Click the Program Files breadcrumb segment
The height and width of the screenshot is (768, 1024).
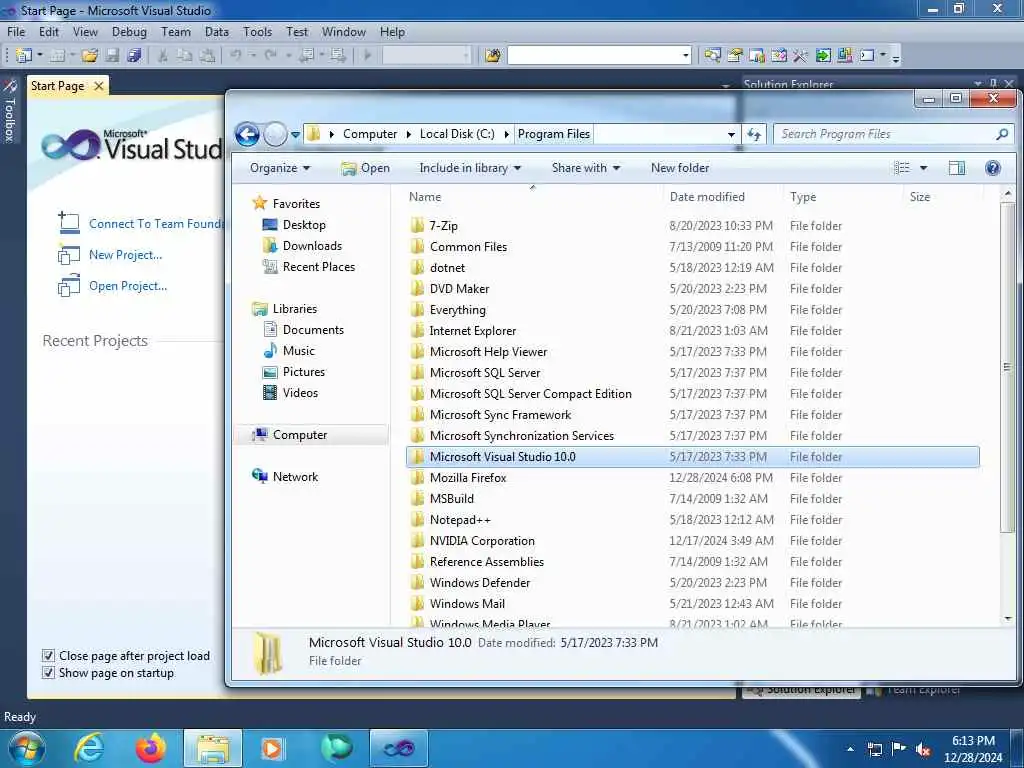click(554, 135)
